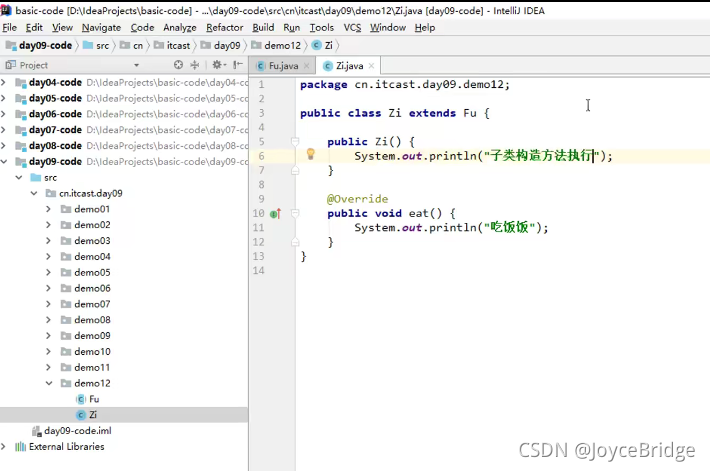The height and width of the screenshot is (471, 710).
Task: Open the Project view dropdown
Action: click(x=136, y=65)
